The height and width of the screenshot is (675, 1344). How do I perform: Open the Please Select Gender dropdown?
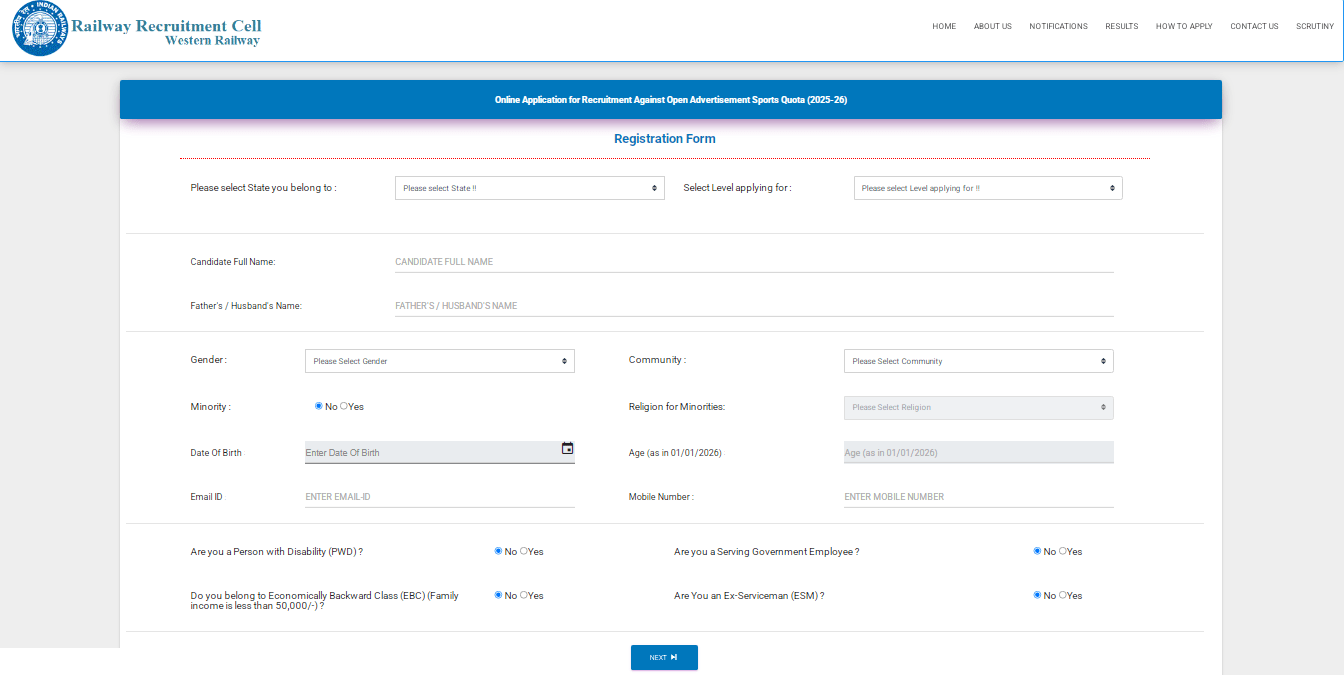pos(439,361)
